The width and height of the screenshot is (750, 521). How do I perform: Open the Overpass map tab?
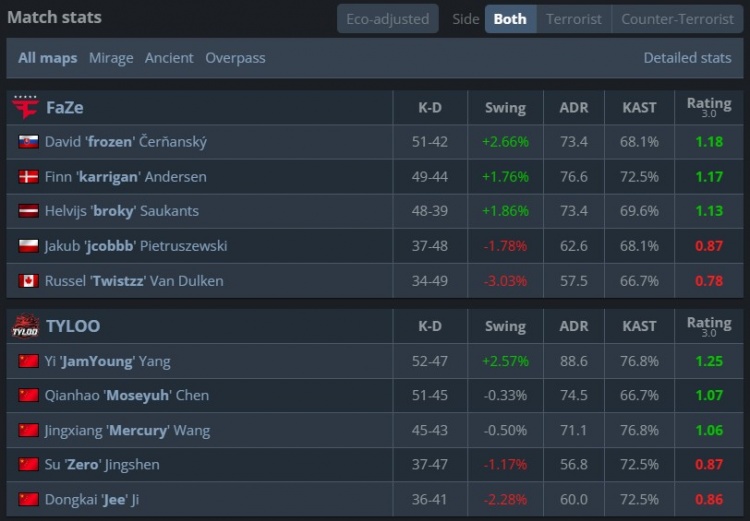[235, 58]
